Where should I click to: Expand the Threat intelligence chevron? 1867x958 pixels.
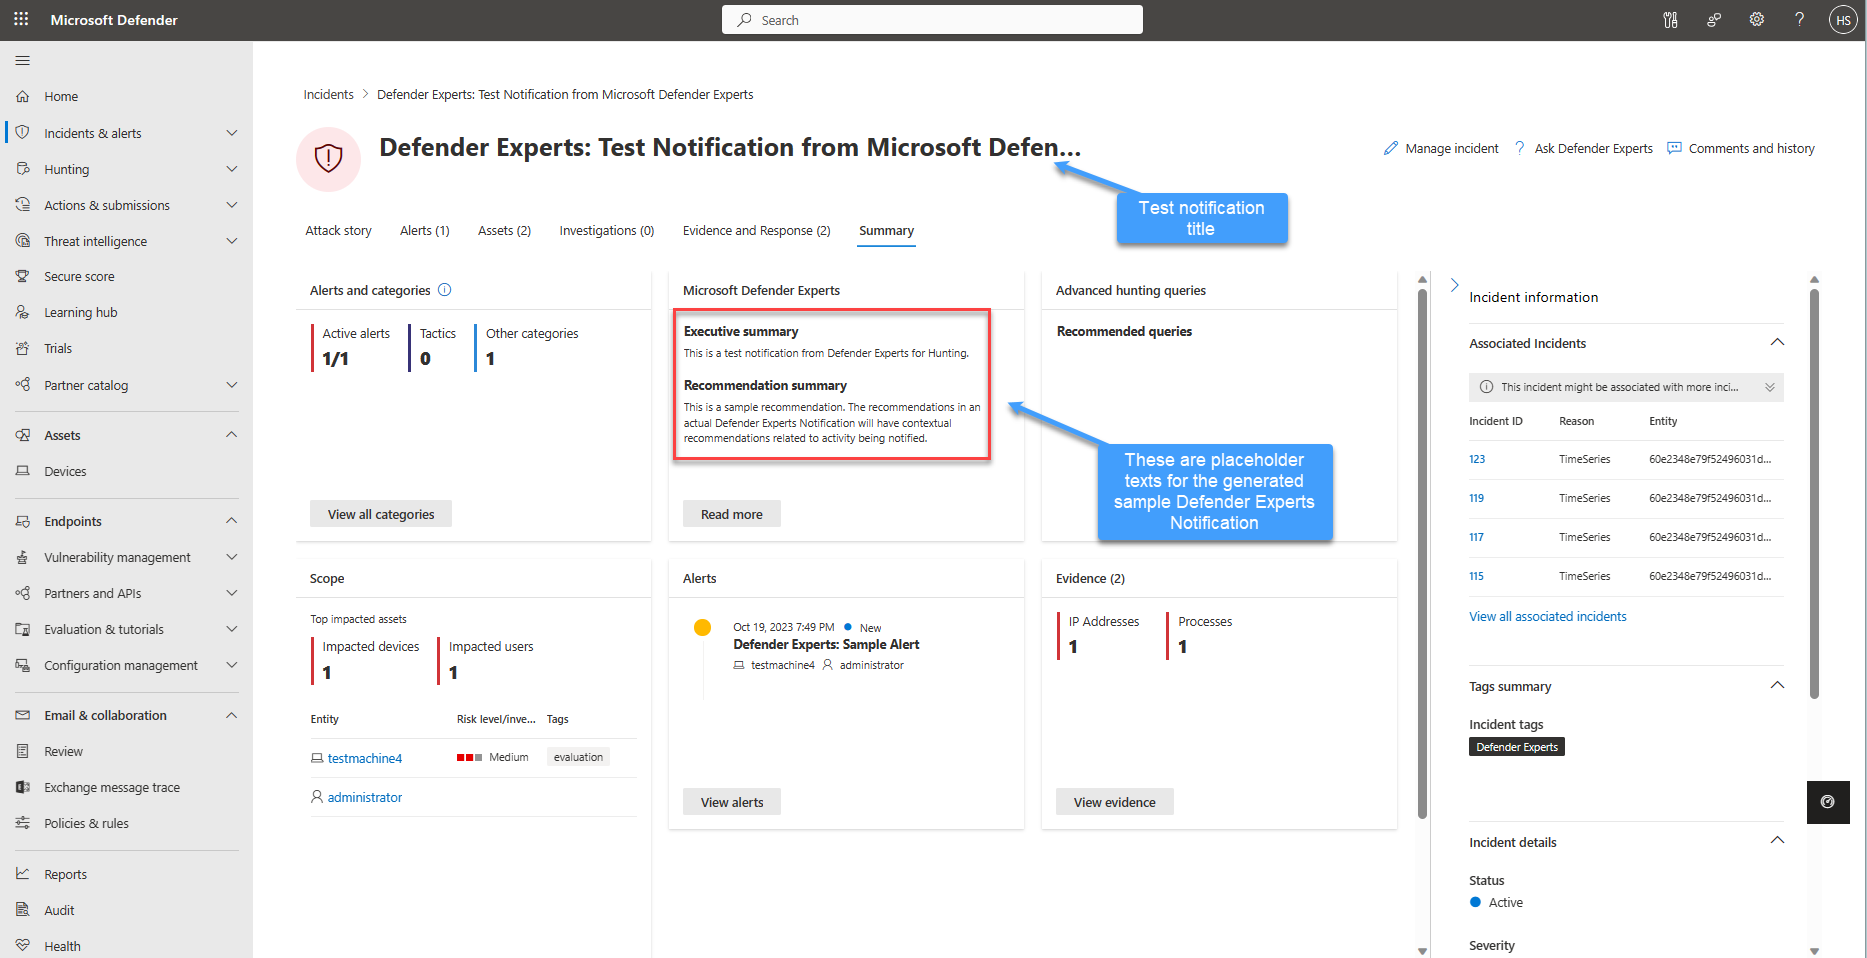pos(232,241)
